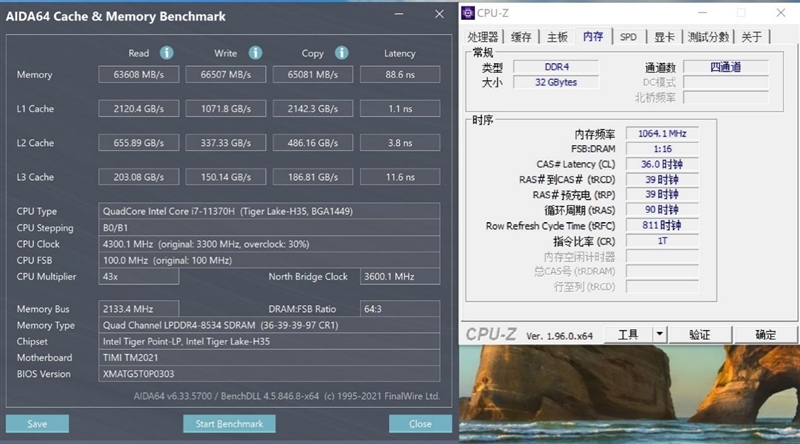800x444 pixels.
Task: Click the L2 Cache Copy value 486.16 GB/s
Action: coord(313,143)
